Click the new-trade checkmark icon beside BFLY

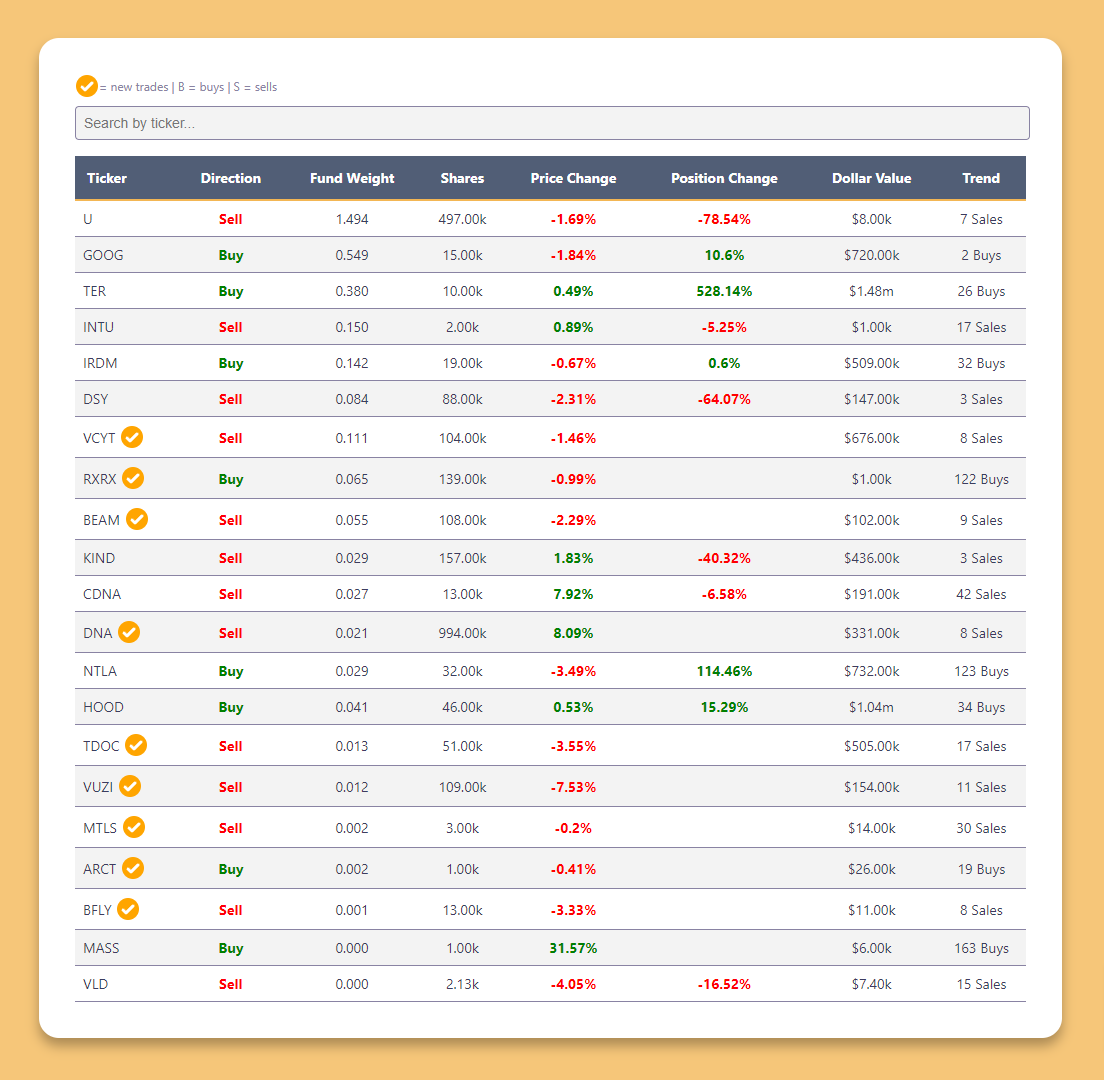click(x=128, y=909)
